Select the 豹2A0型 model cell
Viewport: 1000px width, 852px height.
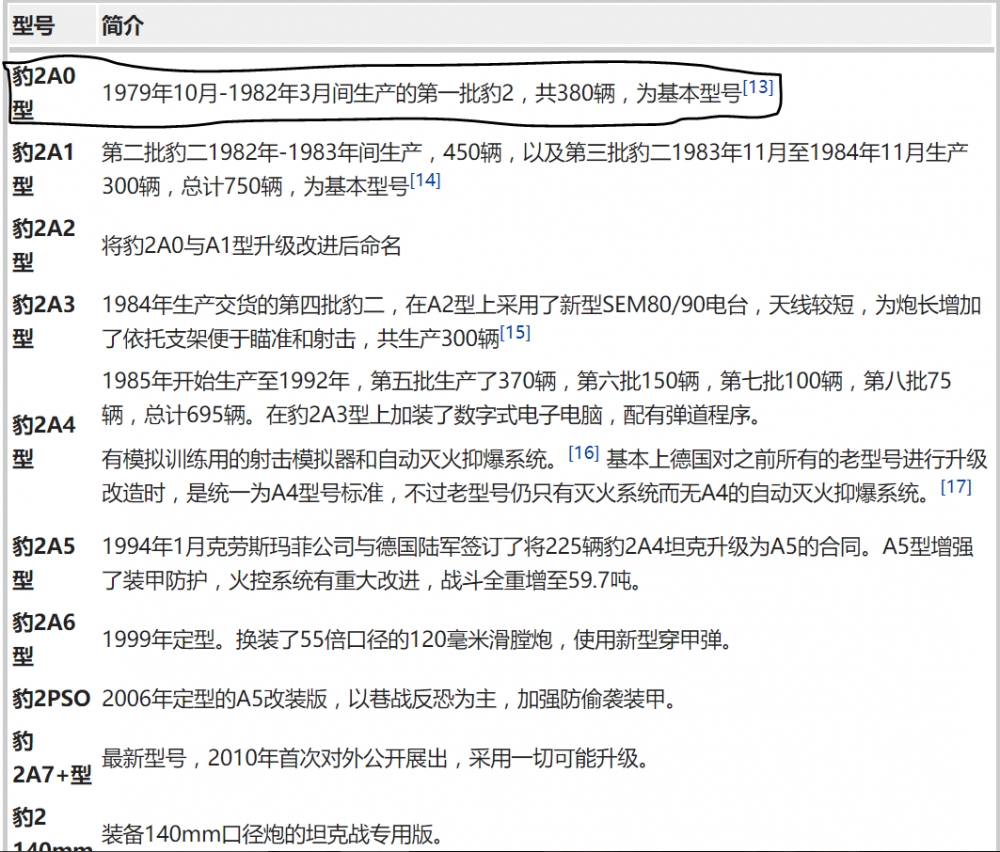tap(44, 93)
